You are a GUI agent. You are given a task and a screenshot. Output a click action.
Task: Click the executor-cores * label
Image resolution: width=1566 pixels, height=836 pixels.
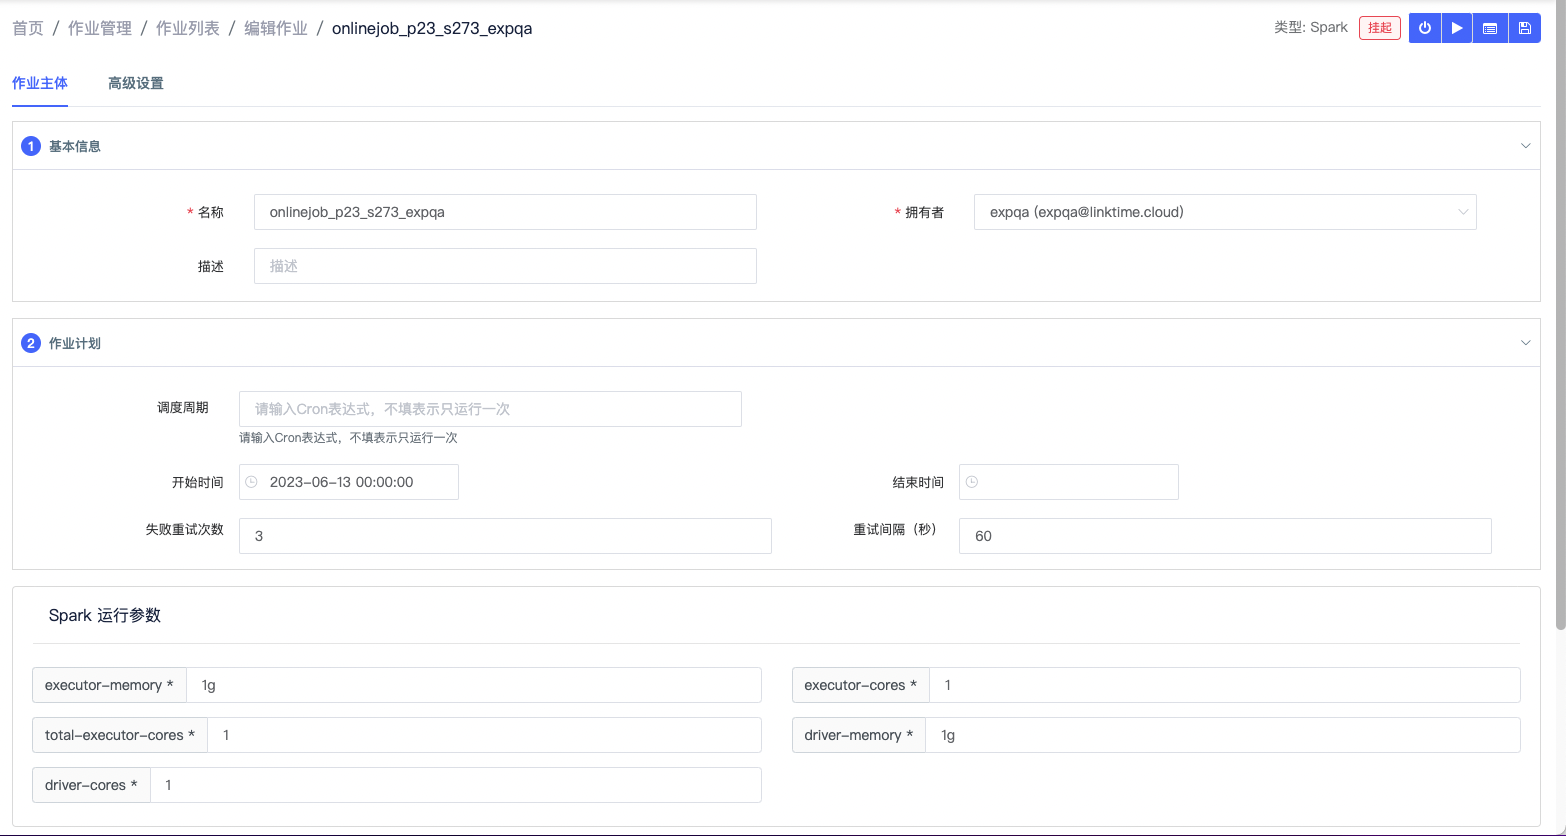point(861,685)
